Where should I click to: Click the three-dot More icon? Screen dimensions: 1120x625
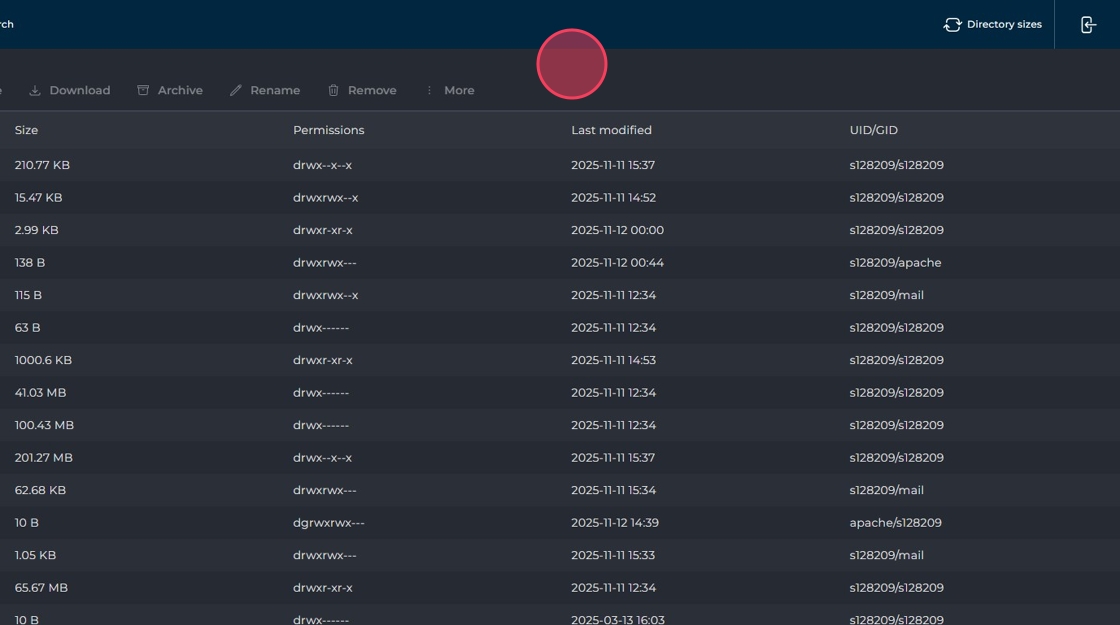point(429,90)
